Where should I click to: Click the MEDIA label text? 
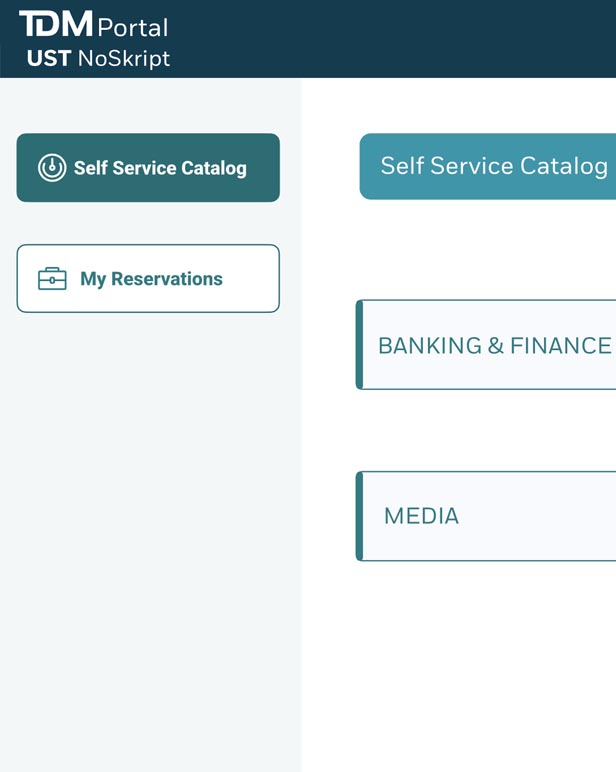click(x=421, y=516)
